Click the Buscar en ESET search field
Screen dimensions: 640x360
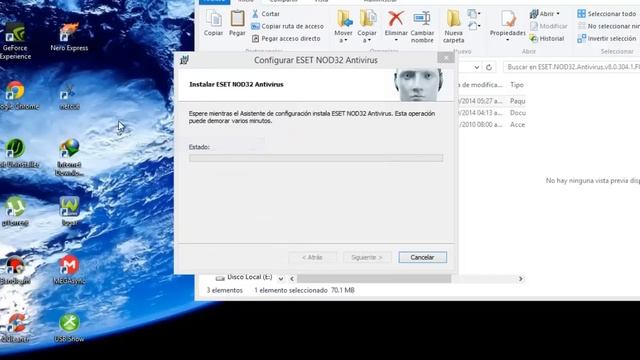[x=571, y=67]
